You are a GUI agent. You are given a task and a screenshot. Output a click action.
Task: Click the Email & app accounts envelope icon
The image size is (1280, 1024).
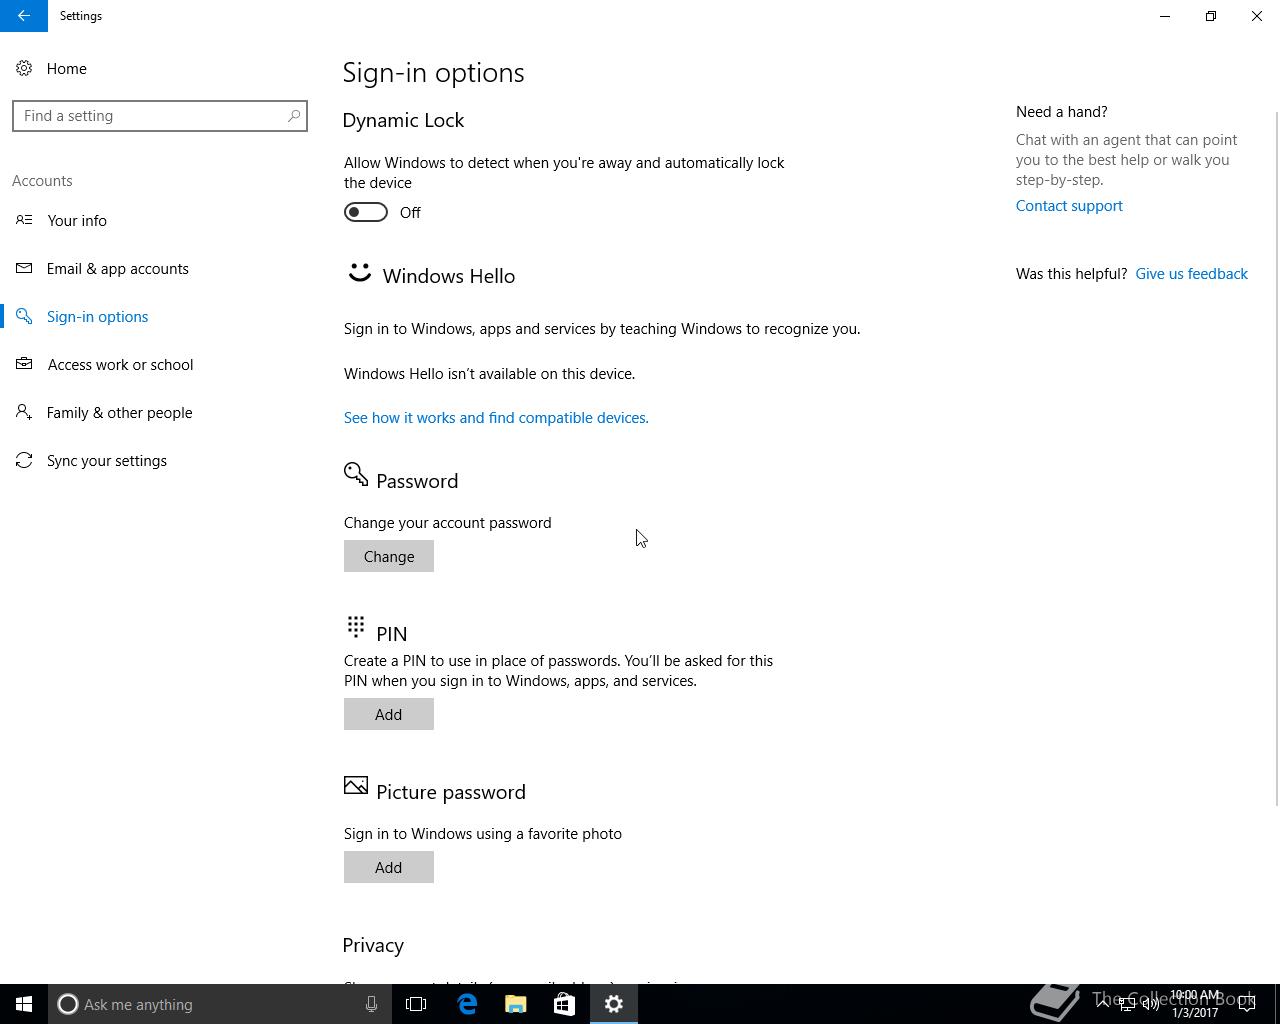coord(24,268)
